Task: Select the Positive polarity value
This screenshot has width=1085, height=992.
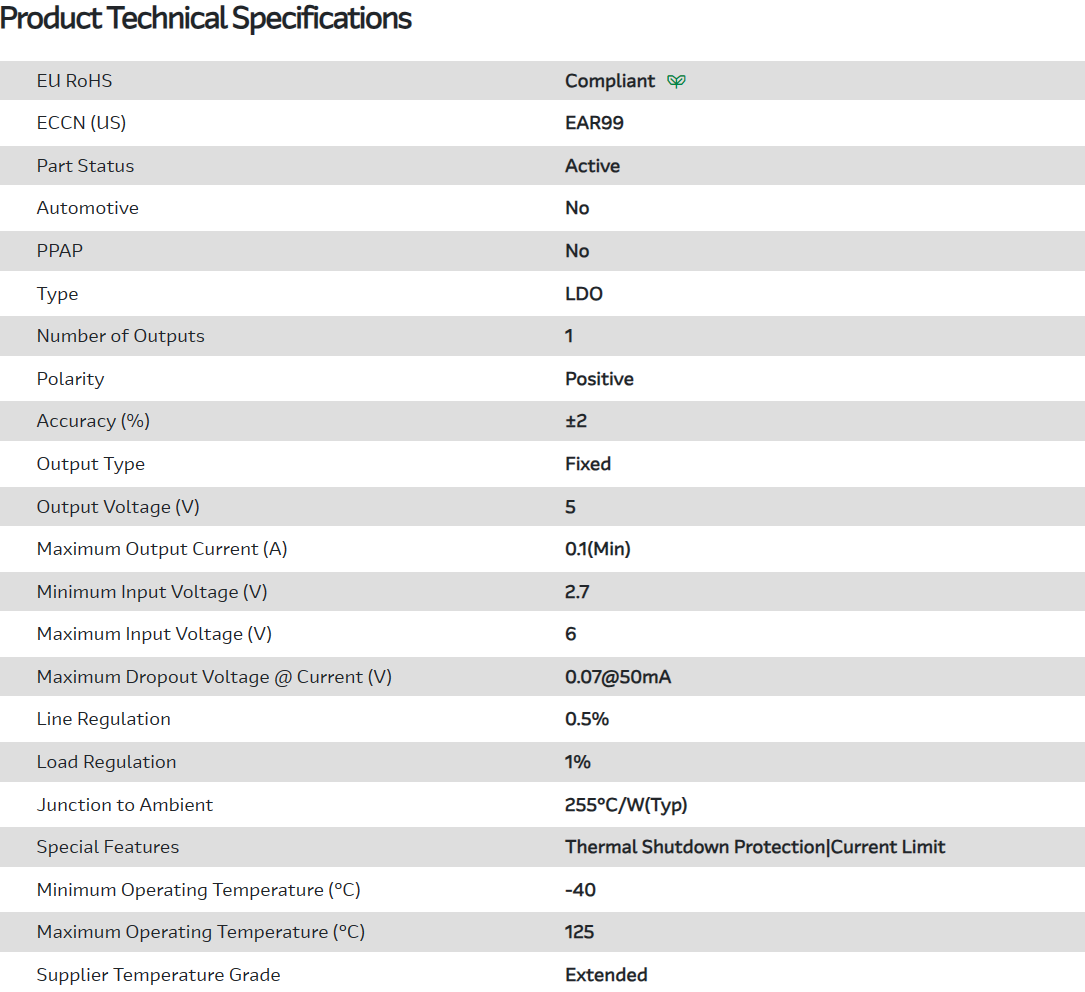Action: (599, 379)
